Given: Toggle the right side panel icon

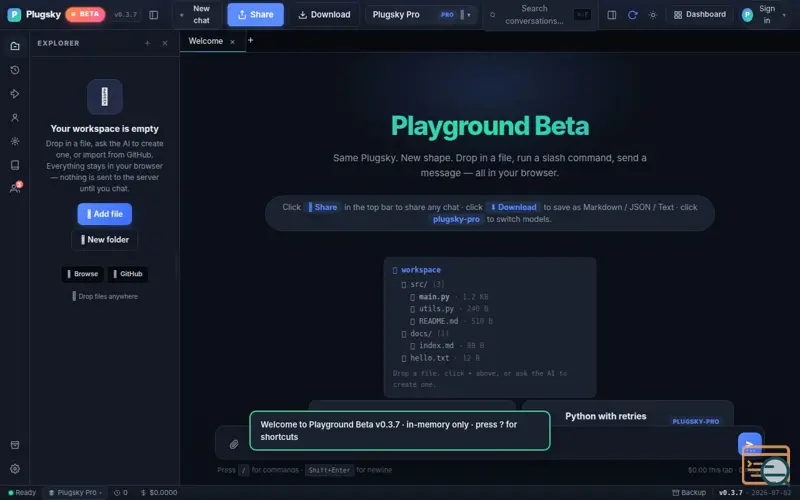Looking at the screenshot, I should tap(612, 15).
